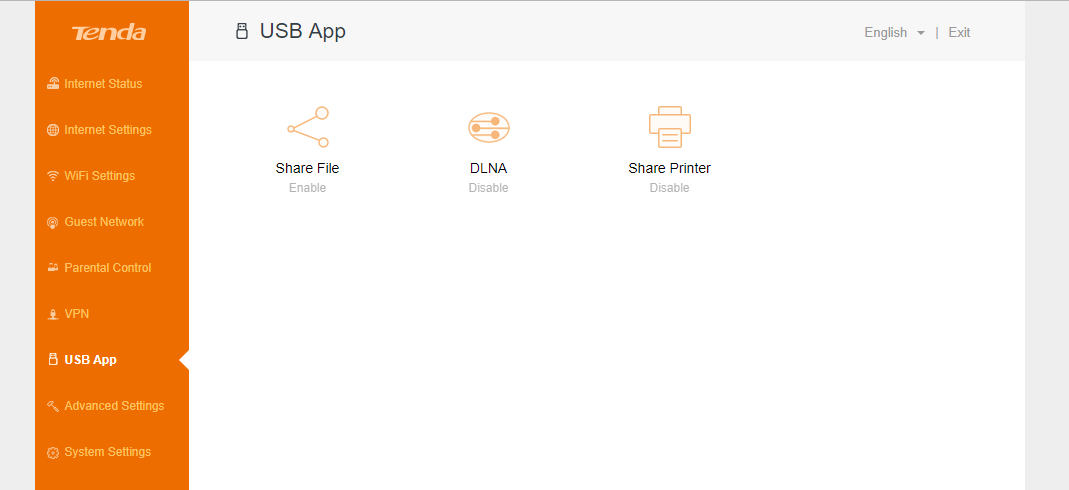Click the Guest Network icon in sidebar
1069x490 pixels.
(x=53, y=222)
